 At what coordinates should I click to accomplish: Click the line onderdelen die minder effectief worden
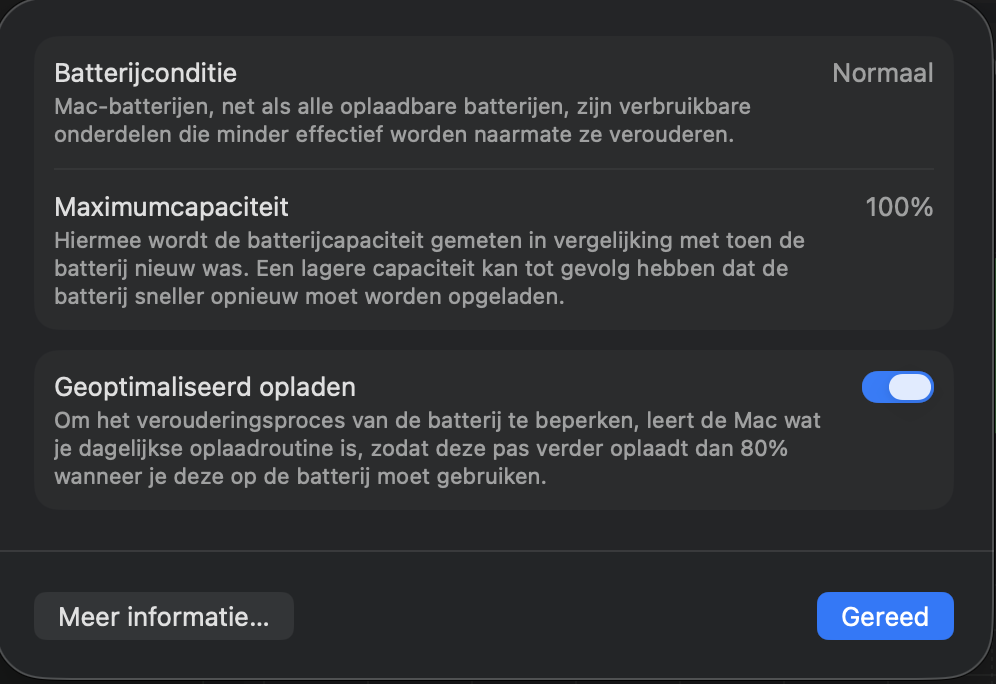pos(394,135)
